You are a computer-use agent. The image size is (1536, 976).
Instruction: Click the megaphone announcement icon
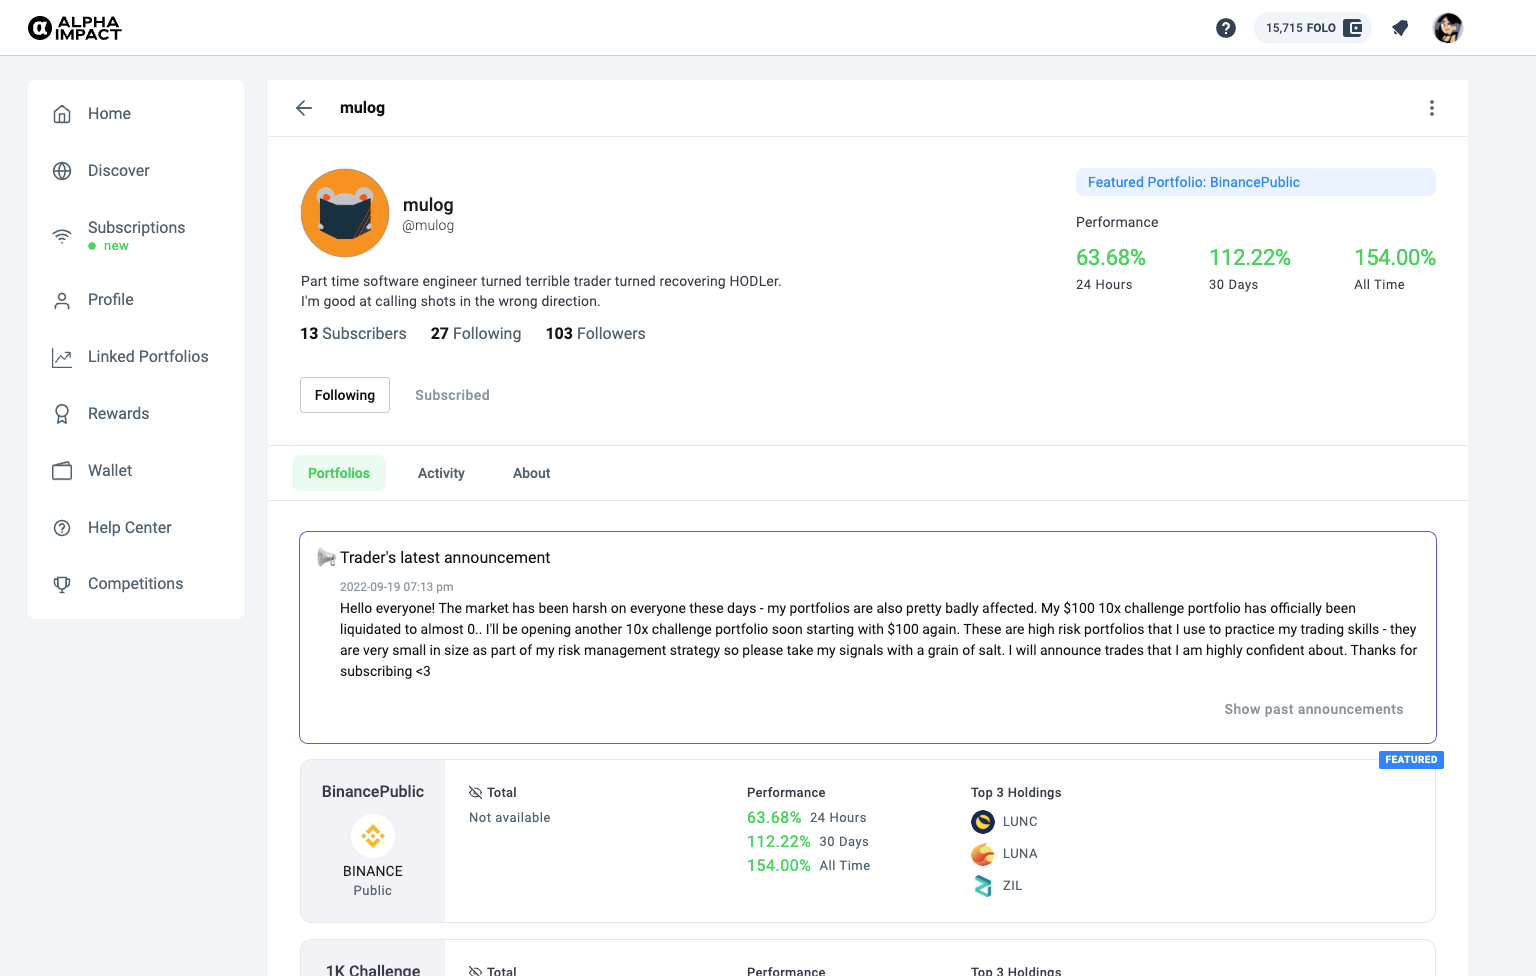(x=326, y=557)
